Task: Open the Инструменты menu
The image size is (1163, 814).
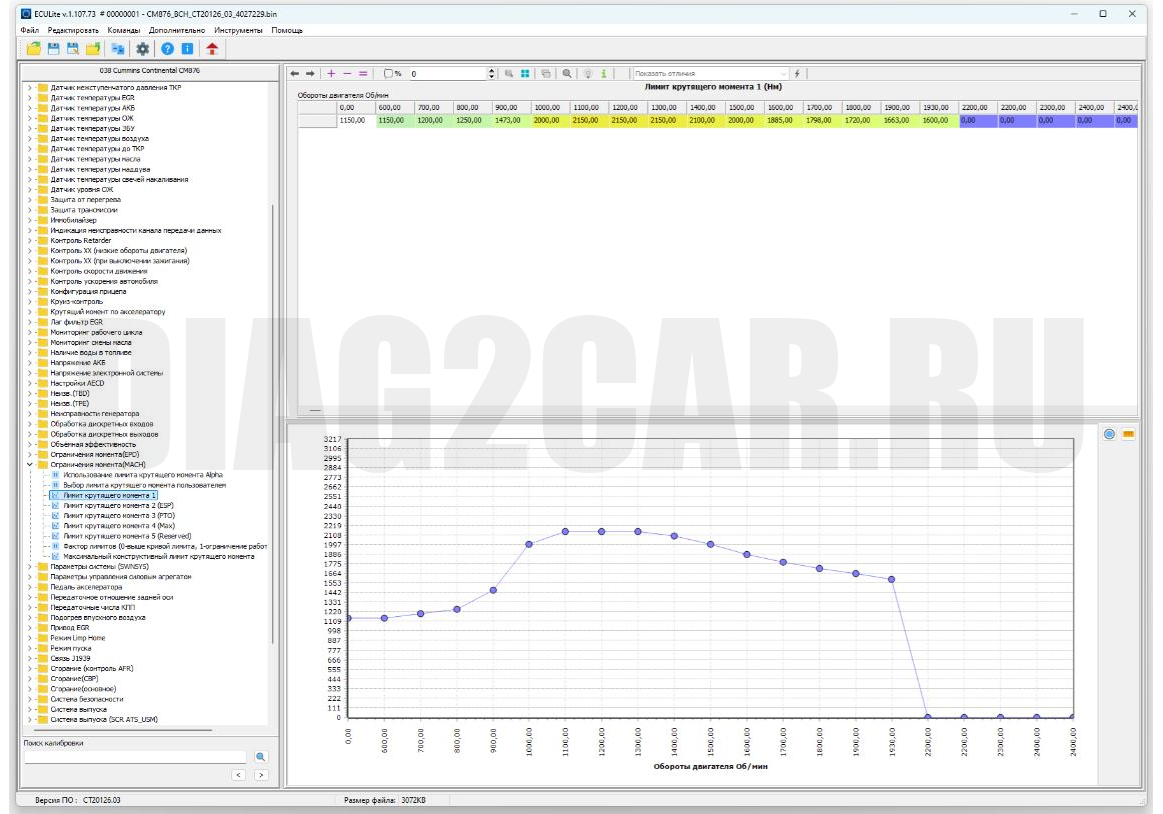Action: coord(238,30)
